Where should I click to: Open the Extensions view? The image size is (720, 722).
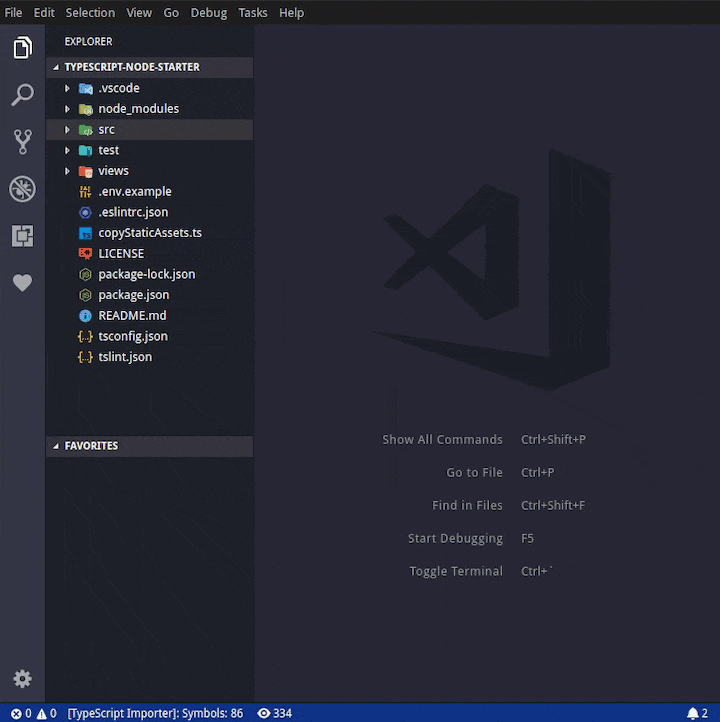coord(23,236)
